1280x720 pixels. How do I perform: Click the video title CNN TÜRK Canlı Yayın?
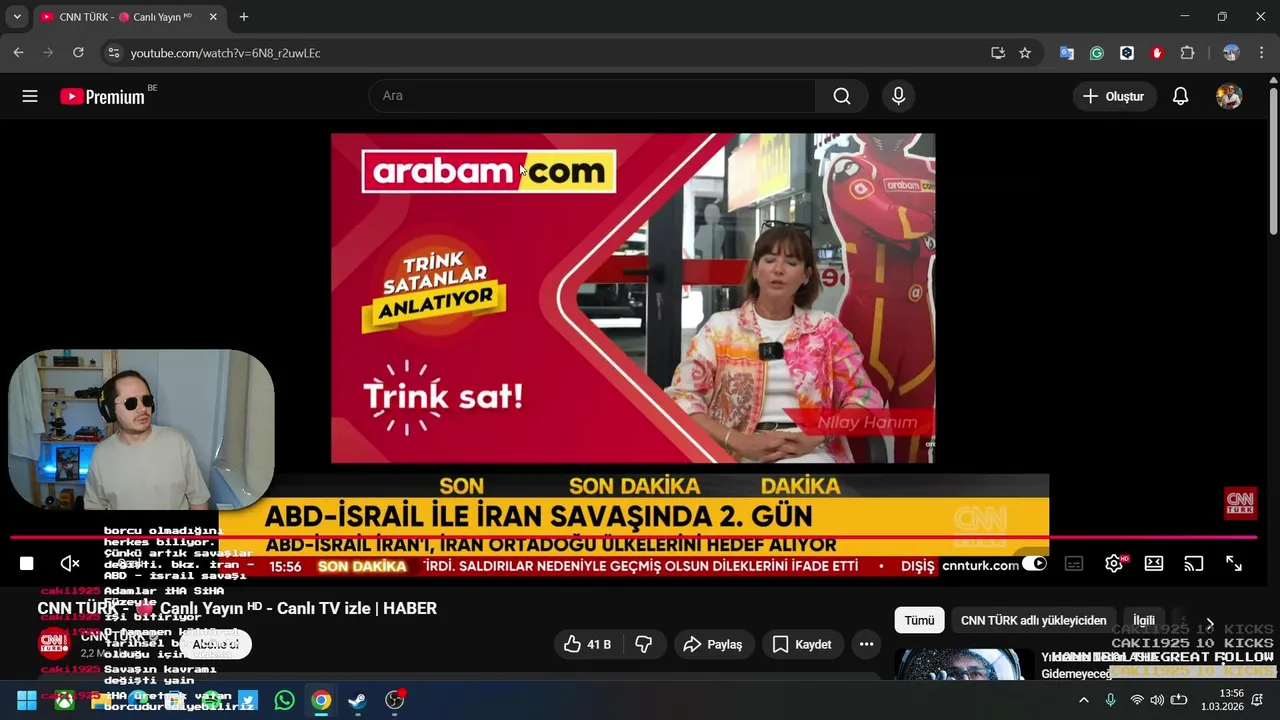[237, 608]
